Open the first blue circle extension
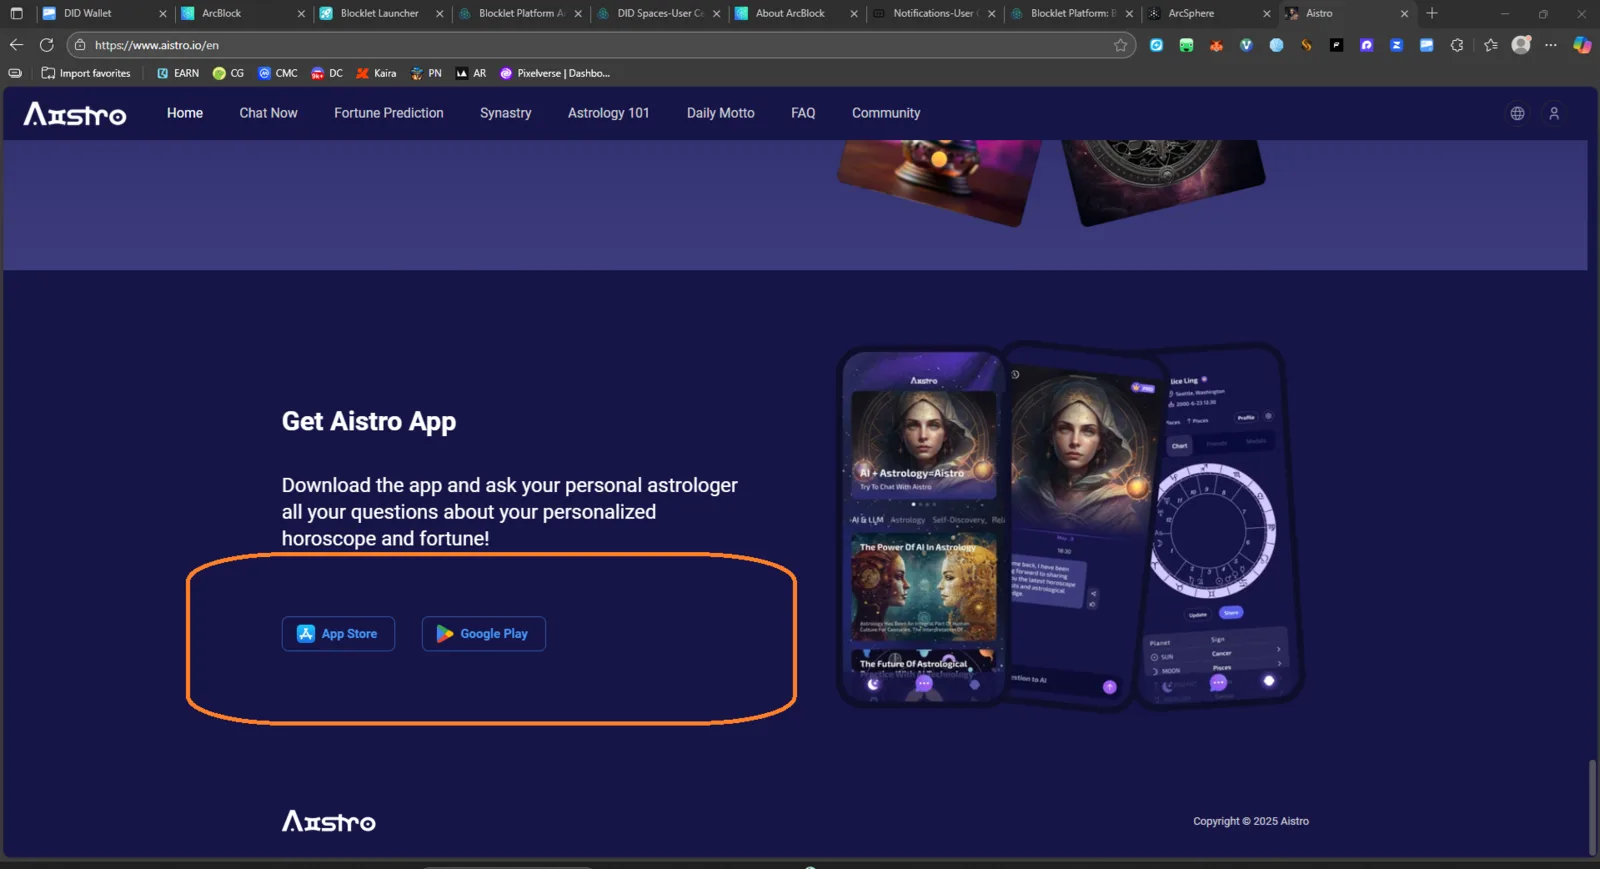This screenshot has height=869, width=1600. (x=1156, y=45)
